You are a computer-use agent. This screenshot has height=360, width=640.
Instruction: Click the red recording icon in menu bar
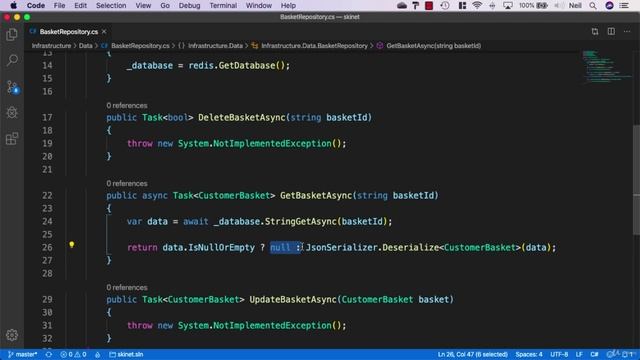click(429, 5)
